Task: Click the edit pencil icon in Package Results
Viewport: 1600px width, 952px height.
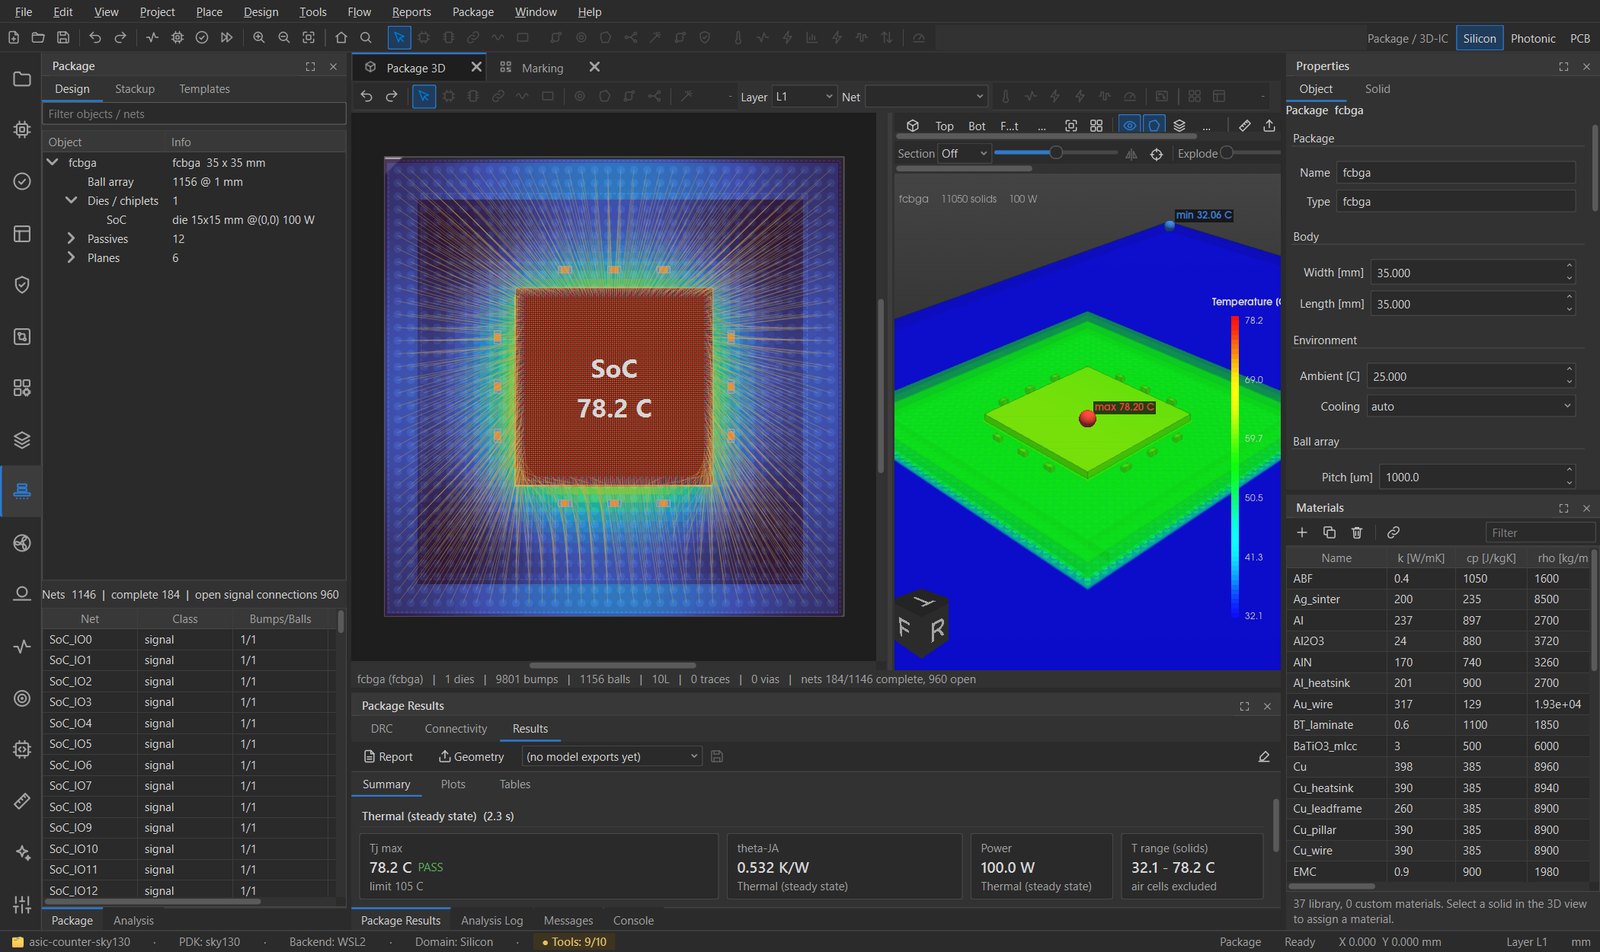Action: pos(1264,757)
